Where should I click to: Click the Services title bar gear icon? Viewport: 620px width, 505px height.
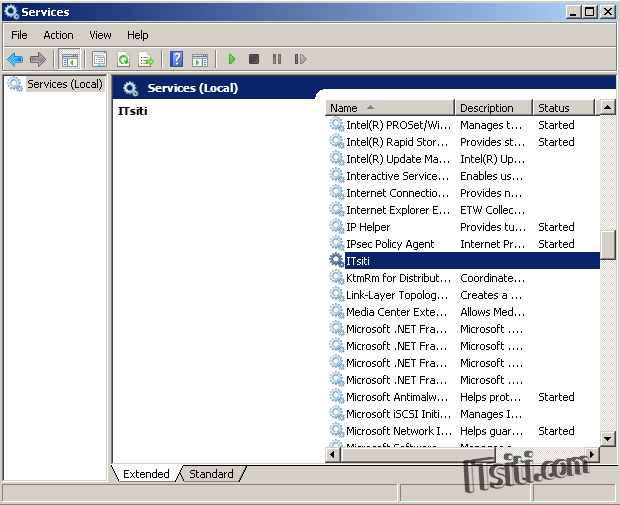click(11, 12)
